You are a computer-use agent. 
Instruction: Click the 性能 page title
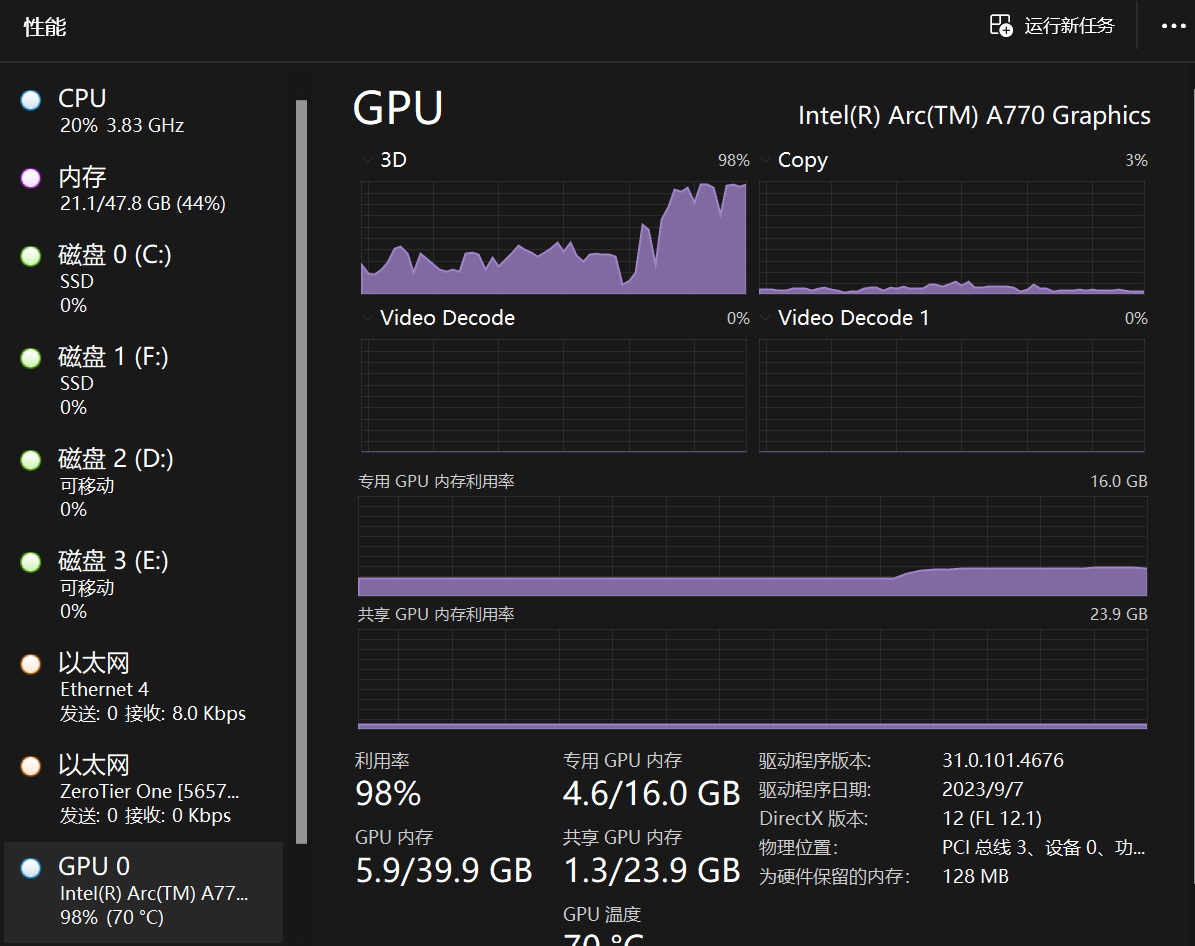pos(45,27)
